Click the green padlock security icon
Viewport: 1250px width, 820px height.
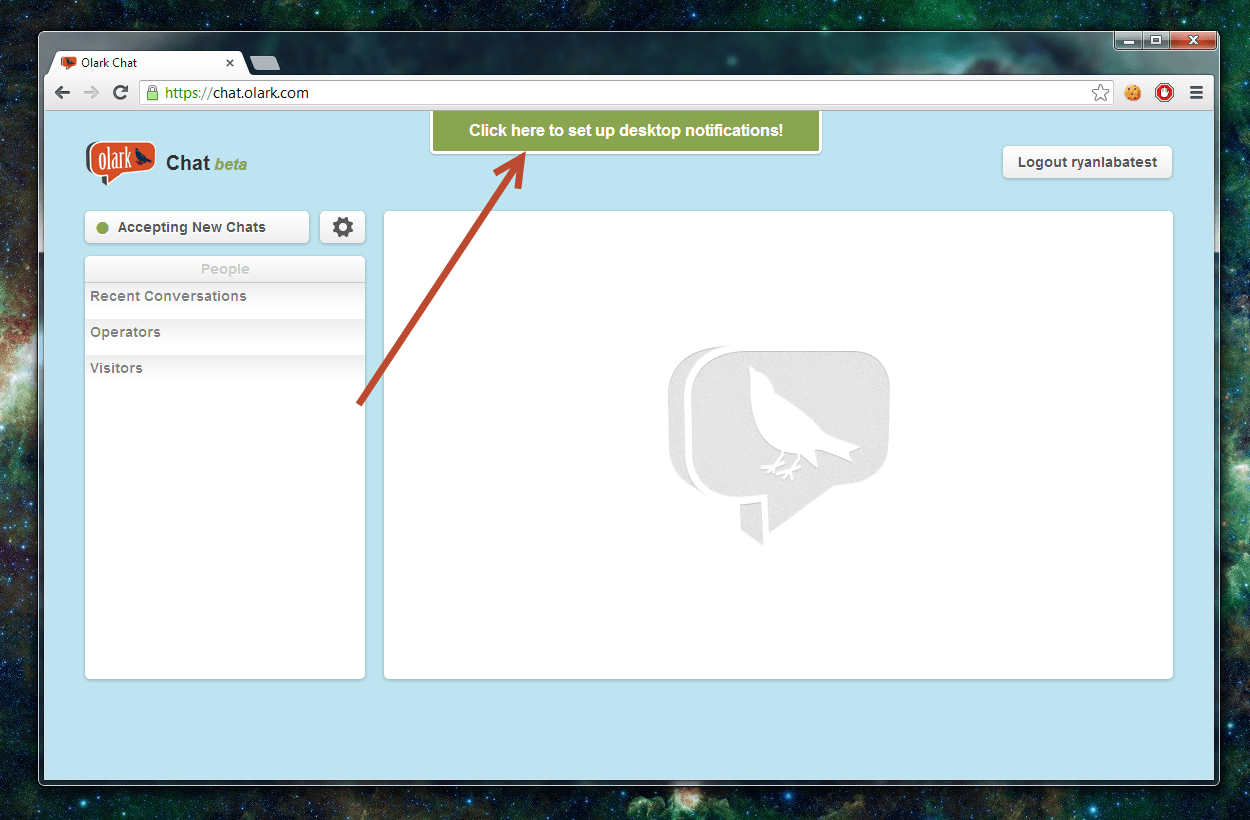[x=152, y=93]
